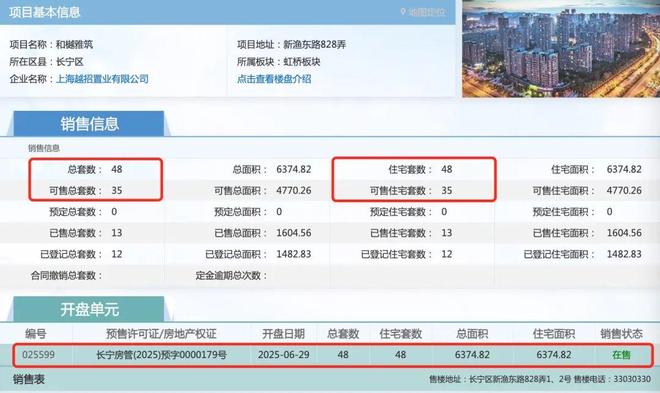Click the 已登记住宅面积 value 1482.83

point(624,254)
